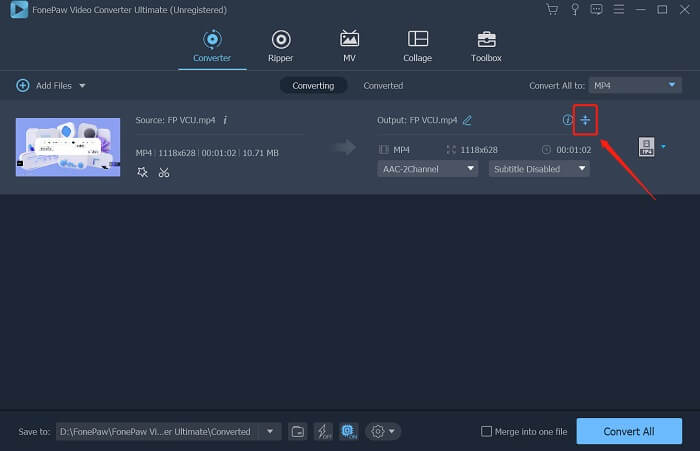This screenshot has height=451, width=700.
Task: Click the FonePaw app logo
Action: pos(19,10)
